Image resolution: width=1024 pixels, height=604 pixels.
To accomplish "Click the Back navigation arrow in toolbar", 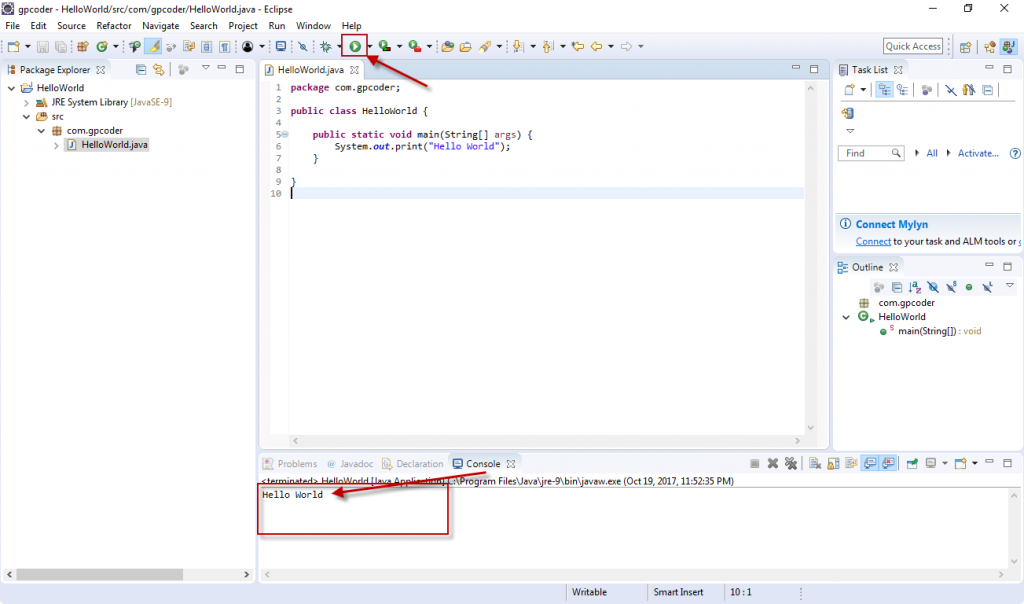I will pos(596,46).
